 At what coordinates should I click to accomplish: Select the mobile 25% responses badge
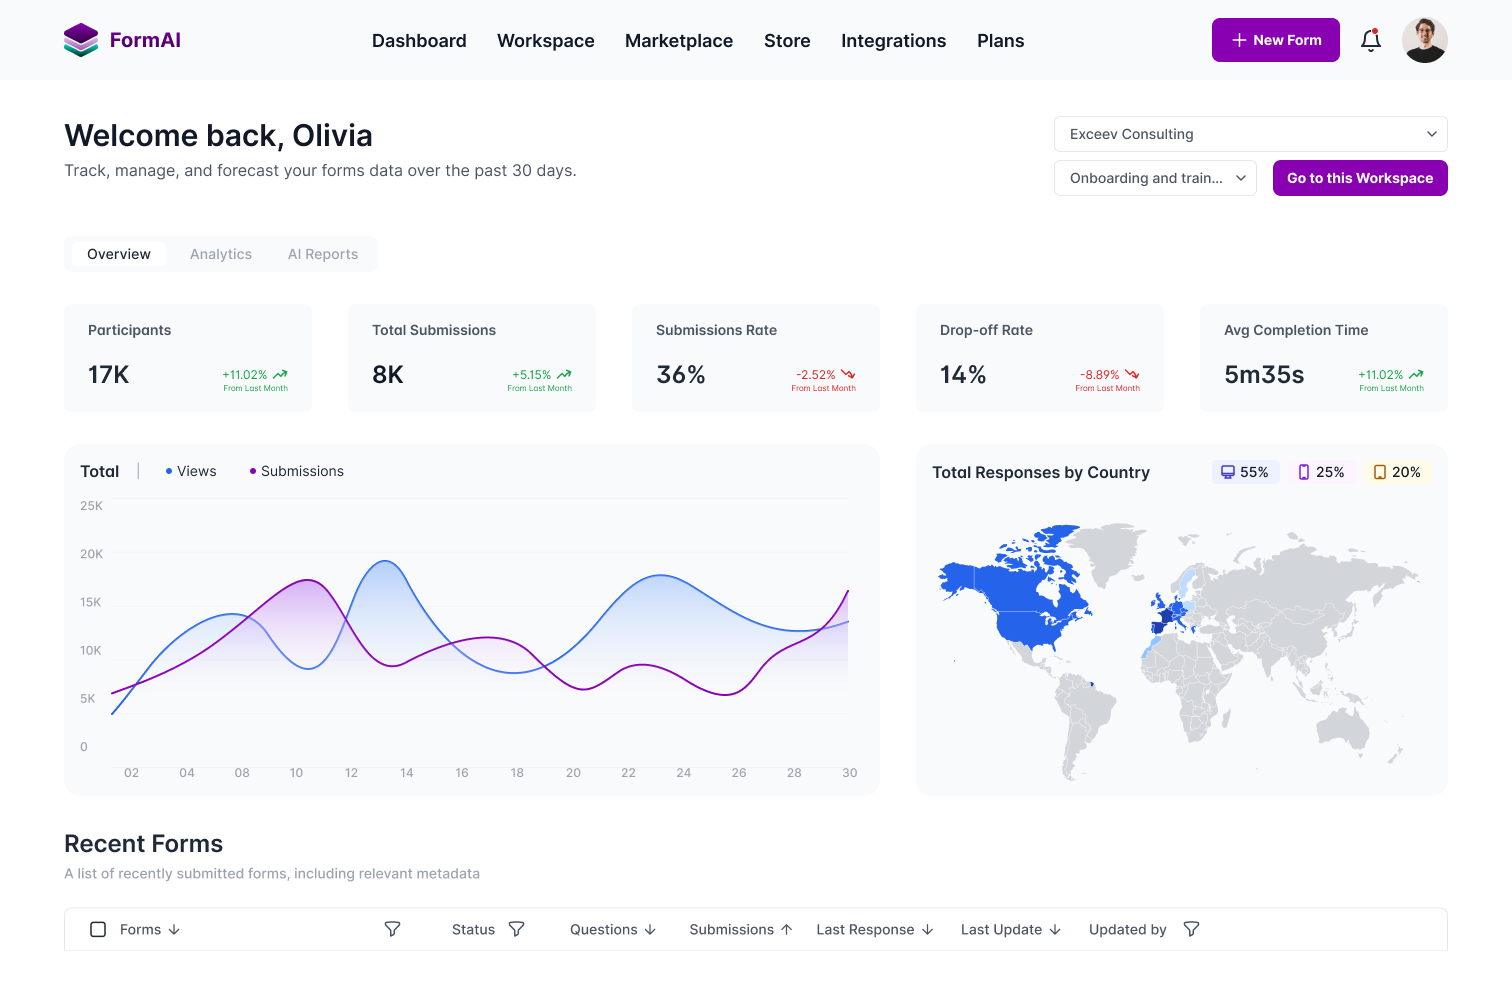[1321, 471]
